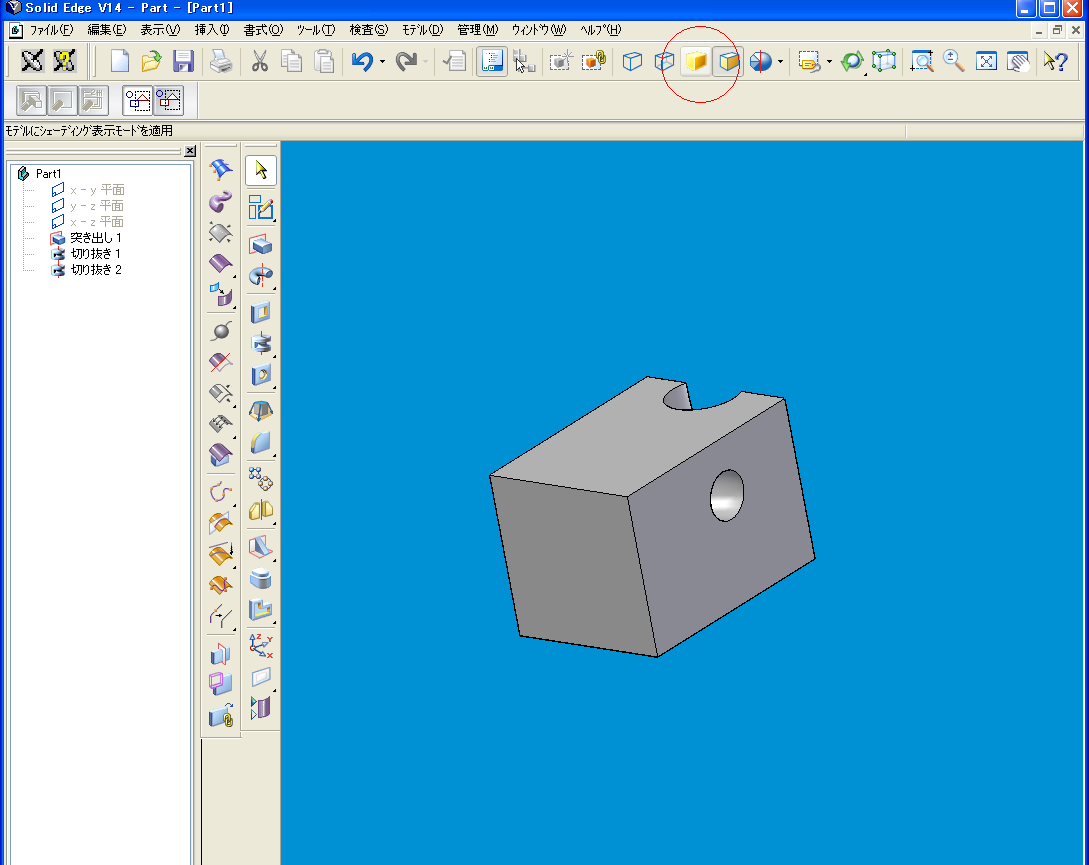
Task: Switch to visible and hidden edges display
Action: pyautogui.click(x=664, y=61)
